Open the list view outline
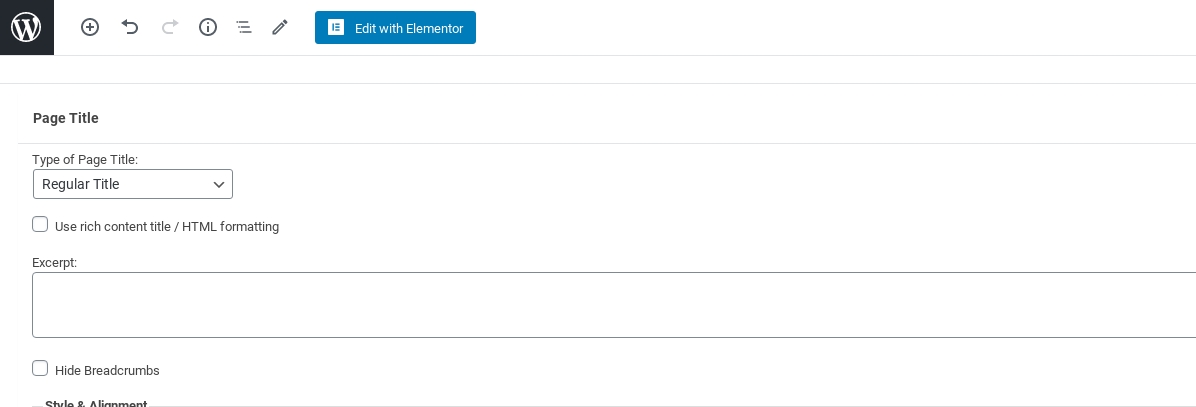The width and height of the screenshot is (1196, 407). coord(244,28)
